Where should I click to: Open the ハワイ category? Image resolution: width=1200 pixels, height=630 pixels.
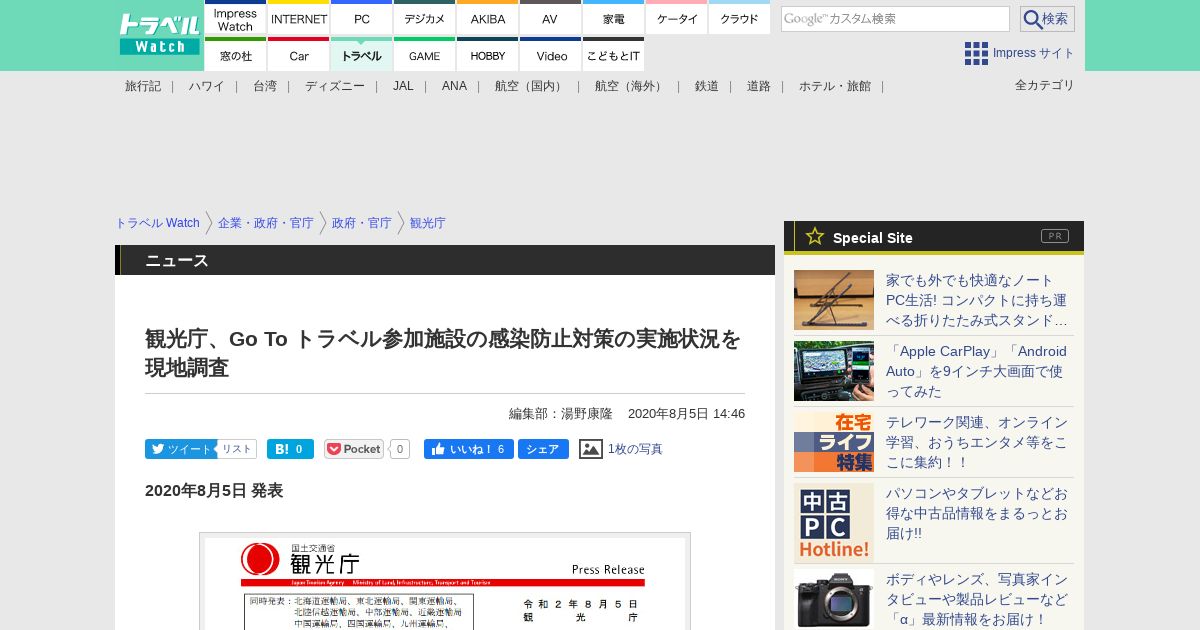[x=206, y=86]
